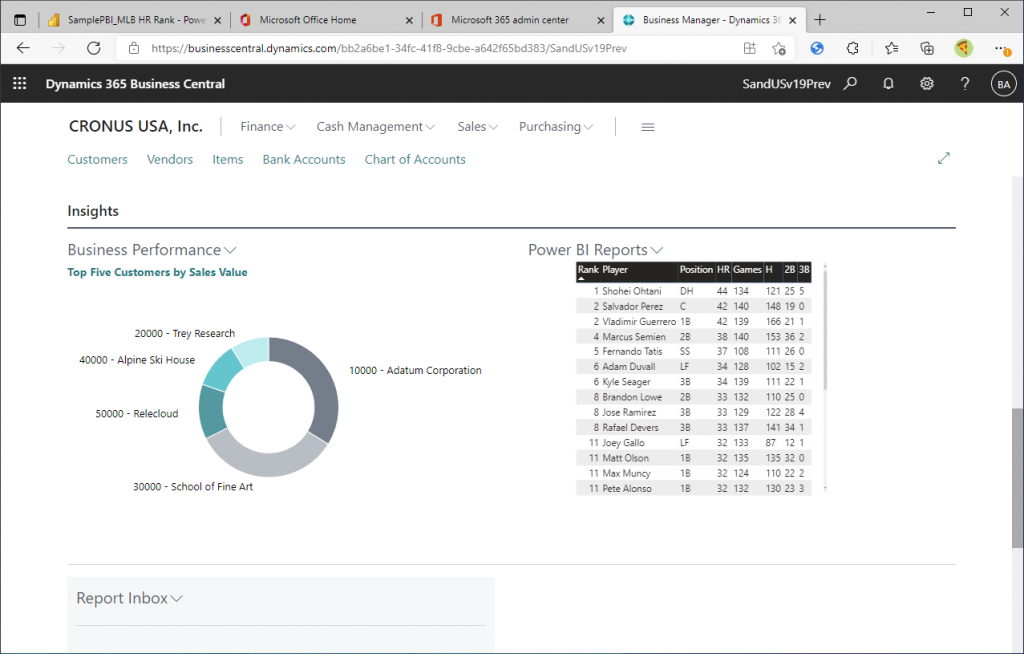Close the Microsoft 365 admin center tab
Viewport: 1024px width, 654px height.
[x=601, y=20]
